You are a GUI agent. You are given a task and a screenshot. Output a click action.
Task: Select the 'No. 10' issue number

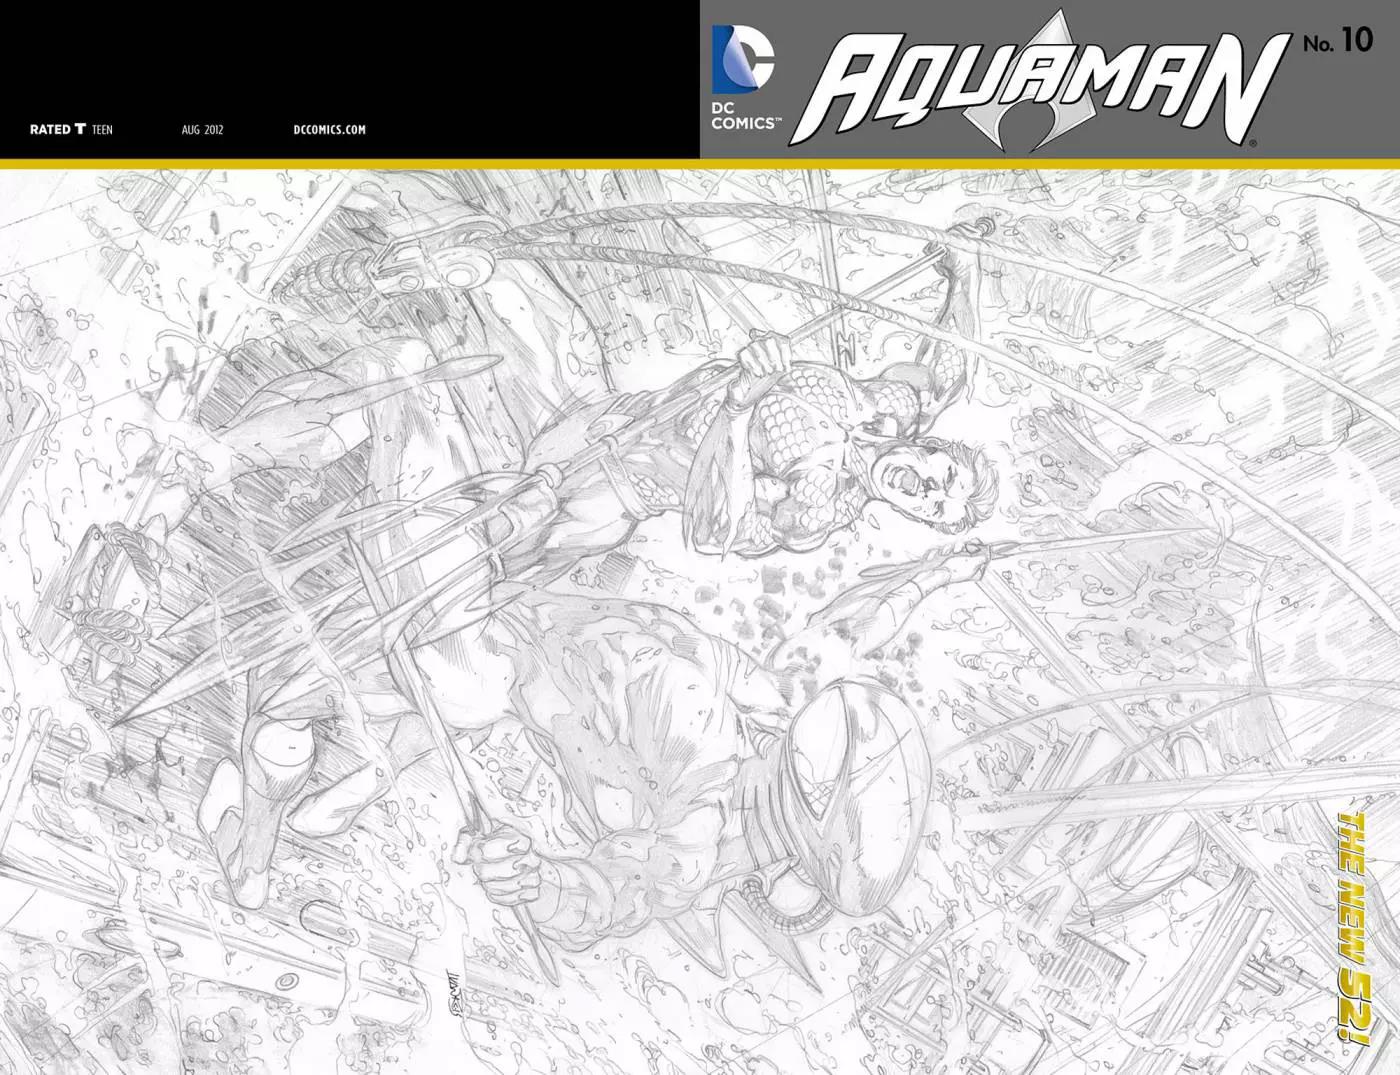click(x=1338, y=40)
